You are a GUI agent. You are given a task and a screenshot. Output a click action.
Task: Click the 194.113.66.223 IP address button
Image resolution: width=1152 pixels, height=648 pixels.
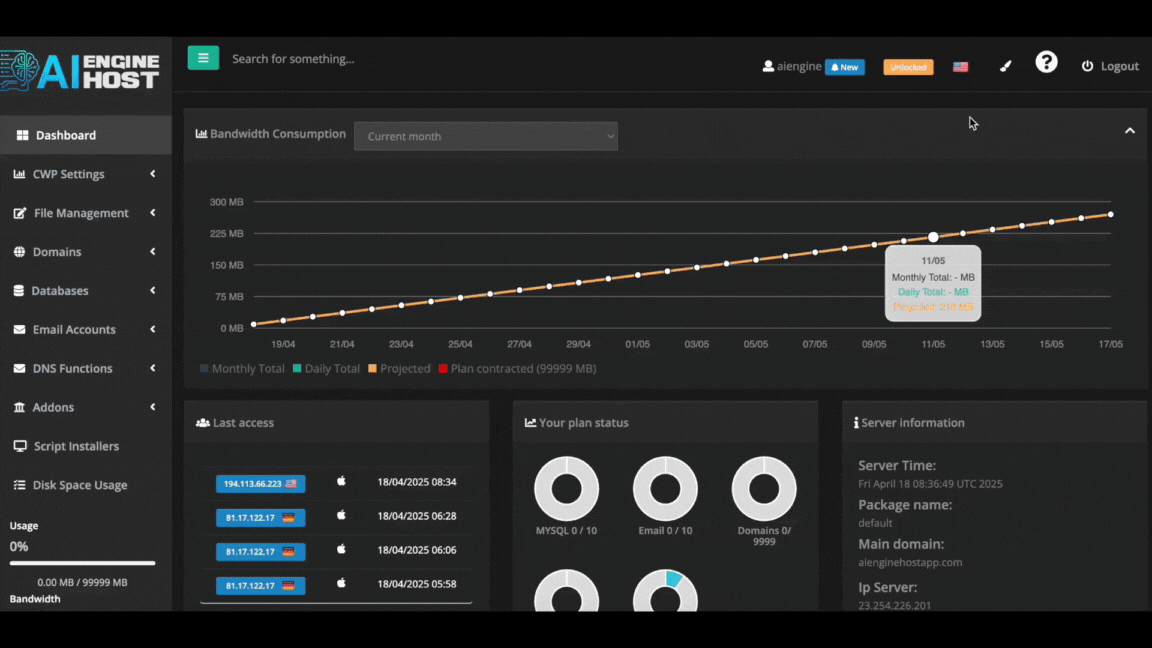point(260,483)
